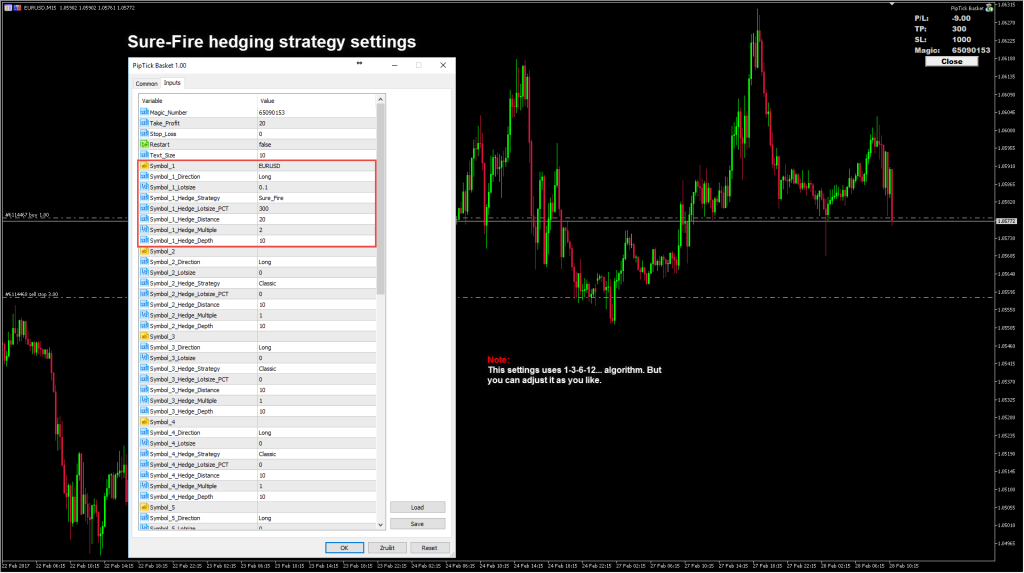Click the Take_Profit value 20
The image size is (1024, 573).
(262, 123)
